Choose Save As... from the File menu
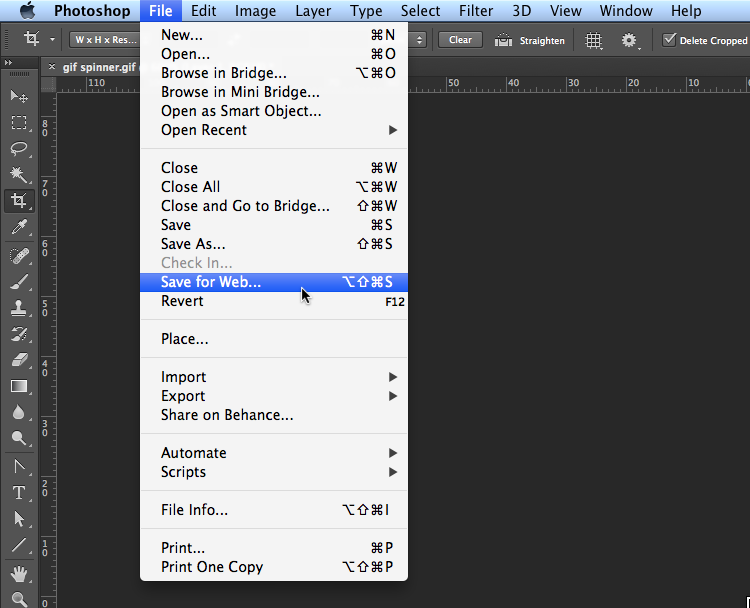750x608 pixels. (x=274, y=244)
